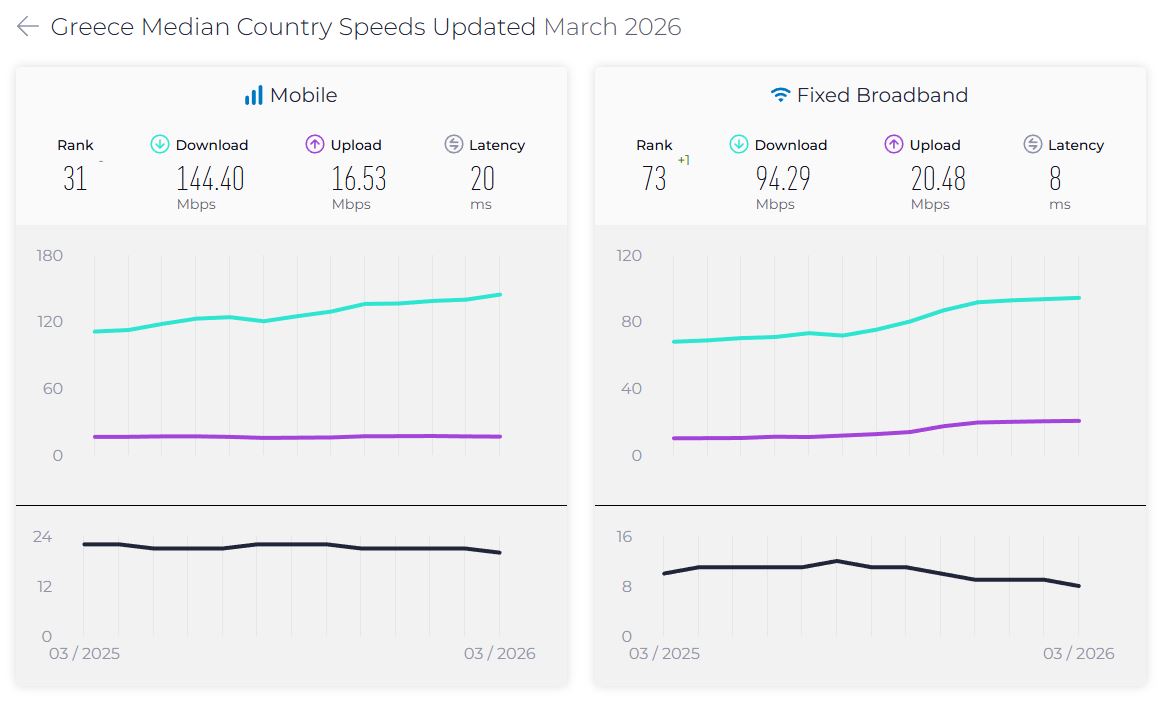
Task: Click the 03 / 2026 label under Mobile chart
Action: (499, 654)
